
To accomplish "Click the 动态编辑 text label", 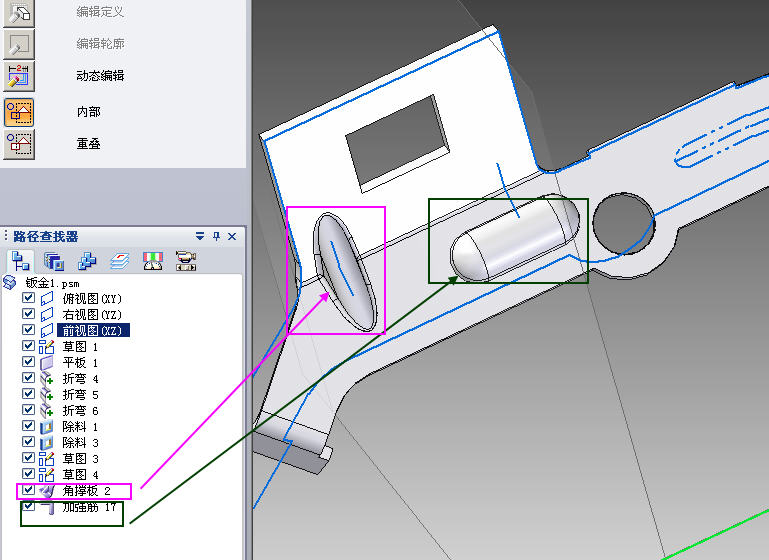I will pyautogui.click(x=100, y=76).
